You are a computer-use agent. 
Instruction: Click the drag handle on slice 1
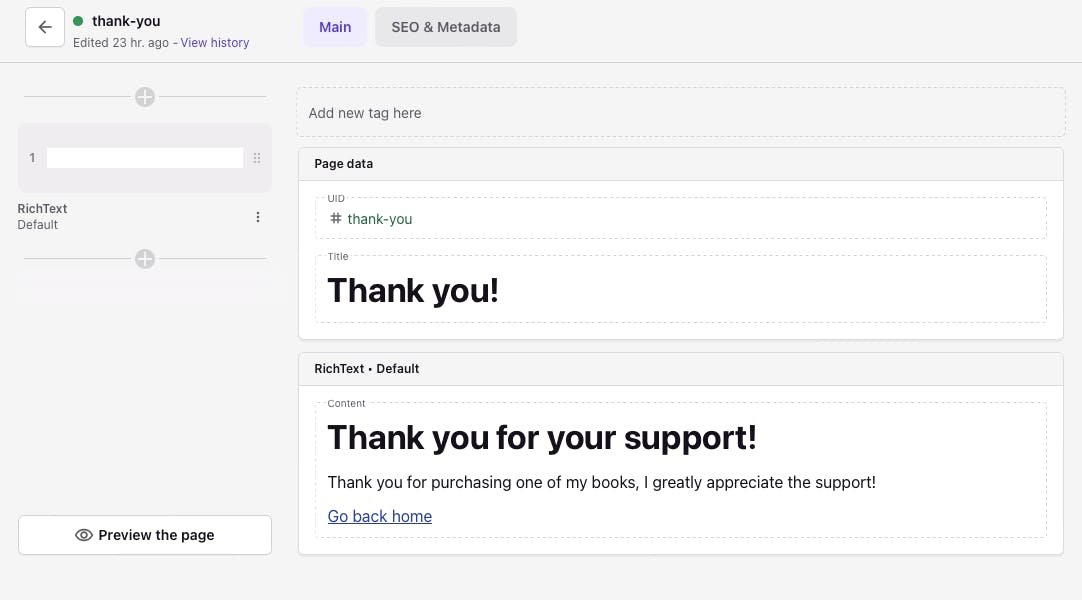click(x=257, y=157)
